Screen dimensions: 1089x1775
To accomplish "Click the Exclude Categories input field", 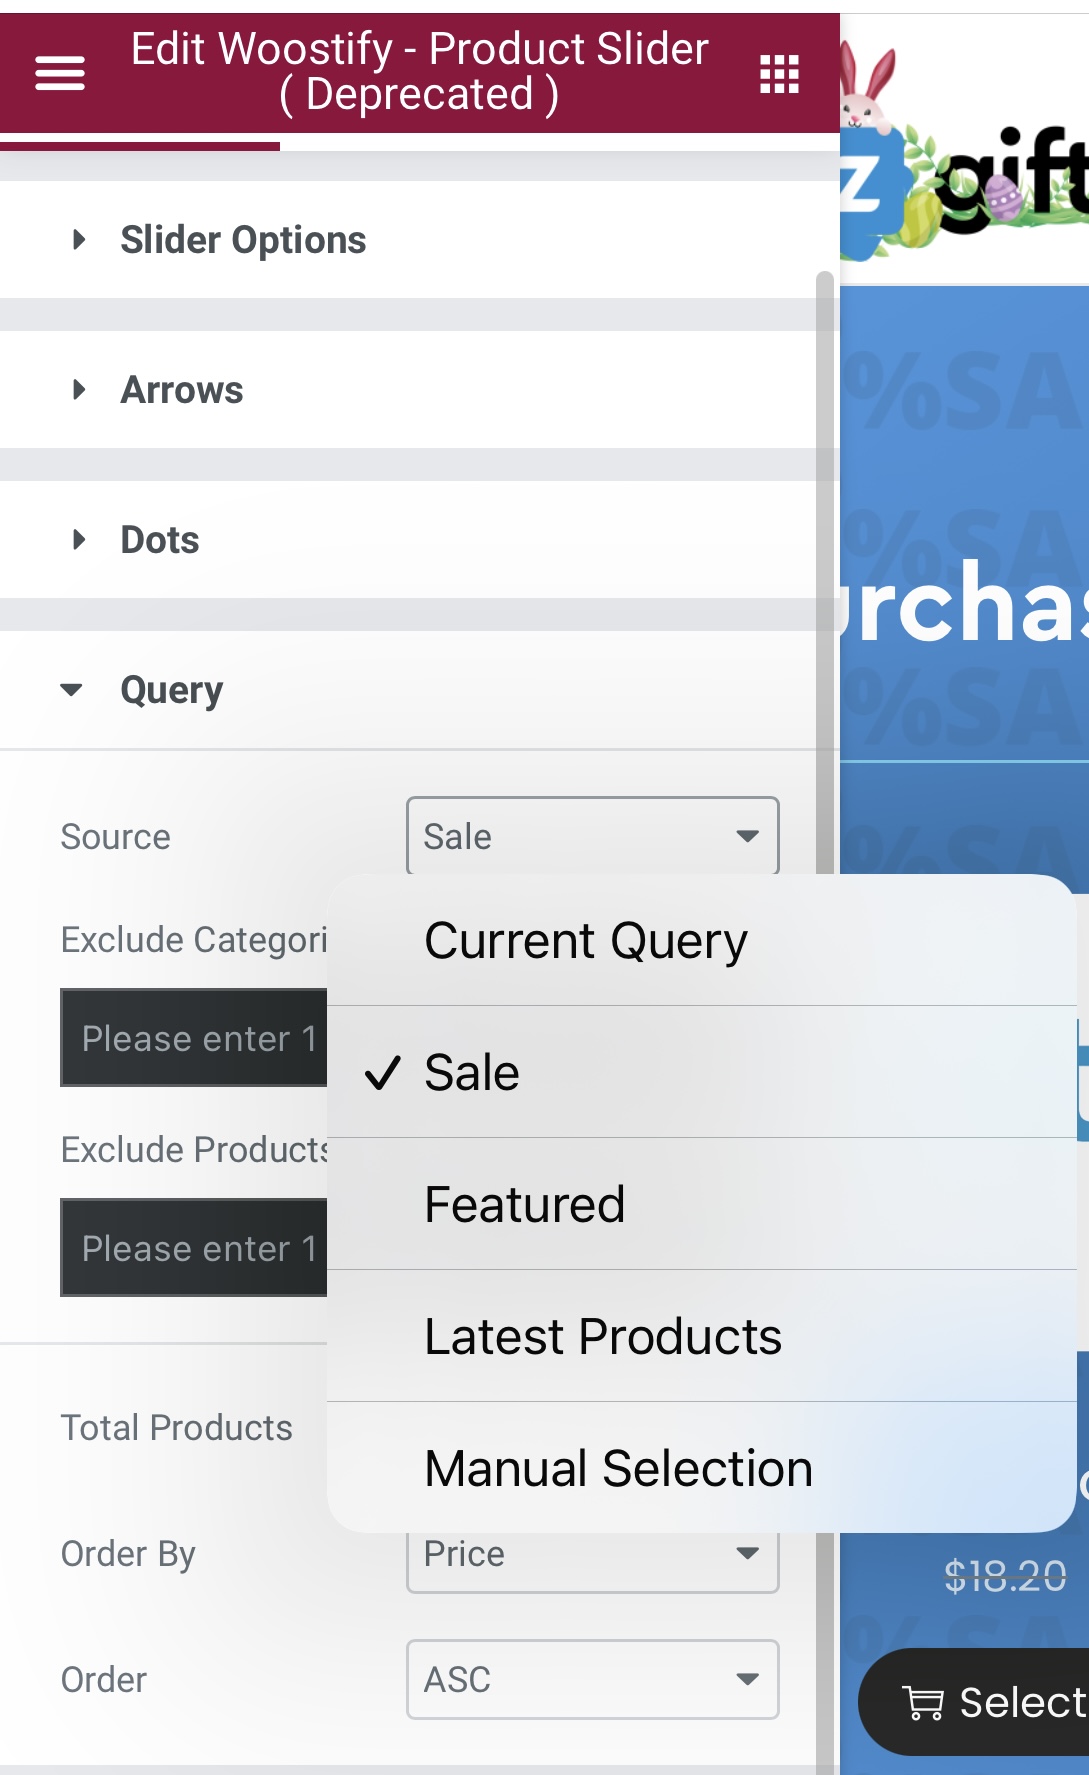I will coord(194,1038).
